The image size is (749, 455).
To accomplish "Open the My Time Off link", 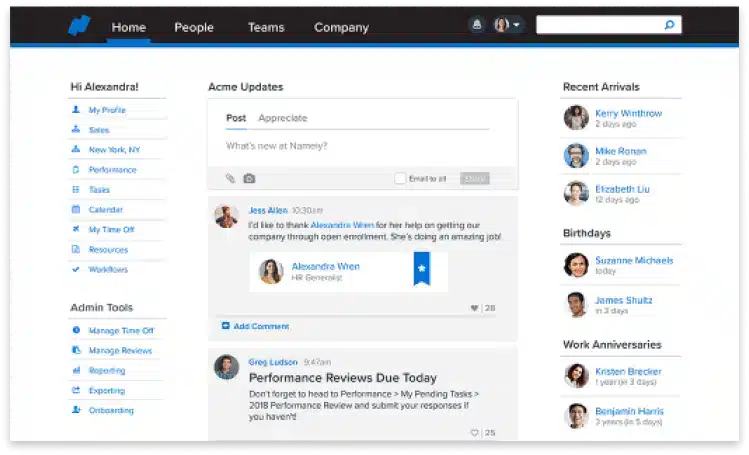I will point(111,230).
